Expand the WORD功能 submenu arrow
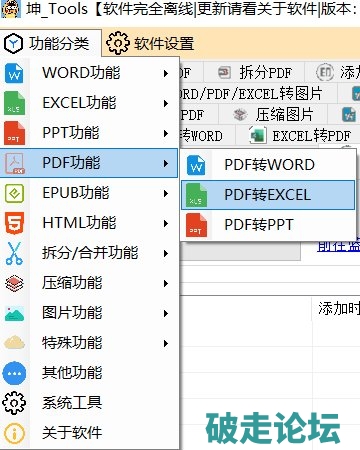Viewport: 360px width, 450px height. coord(166,73)
